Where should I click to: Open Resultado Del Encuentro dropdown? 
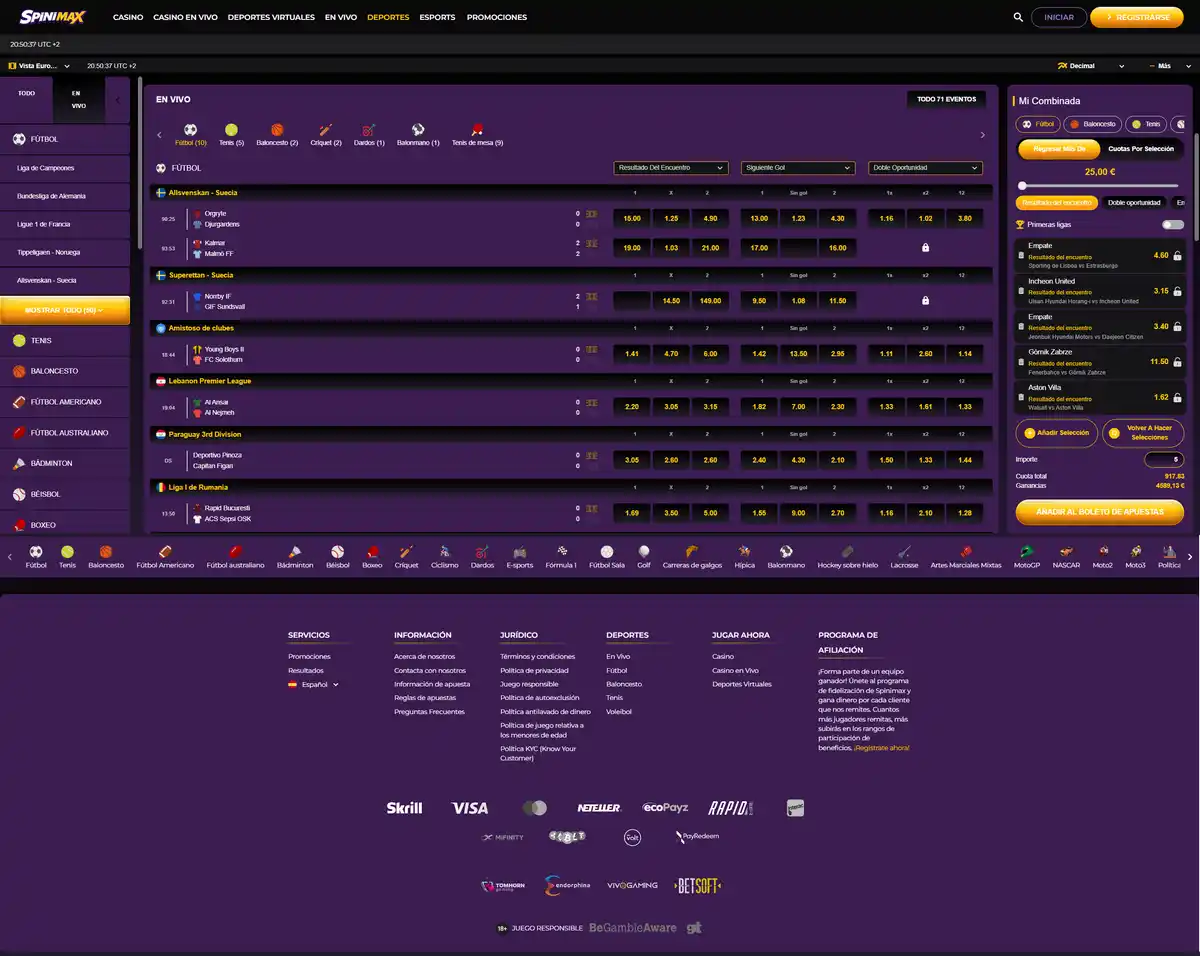pyautogui.click(x=671, y=168)
